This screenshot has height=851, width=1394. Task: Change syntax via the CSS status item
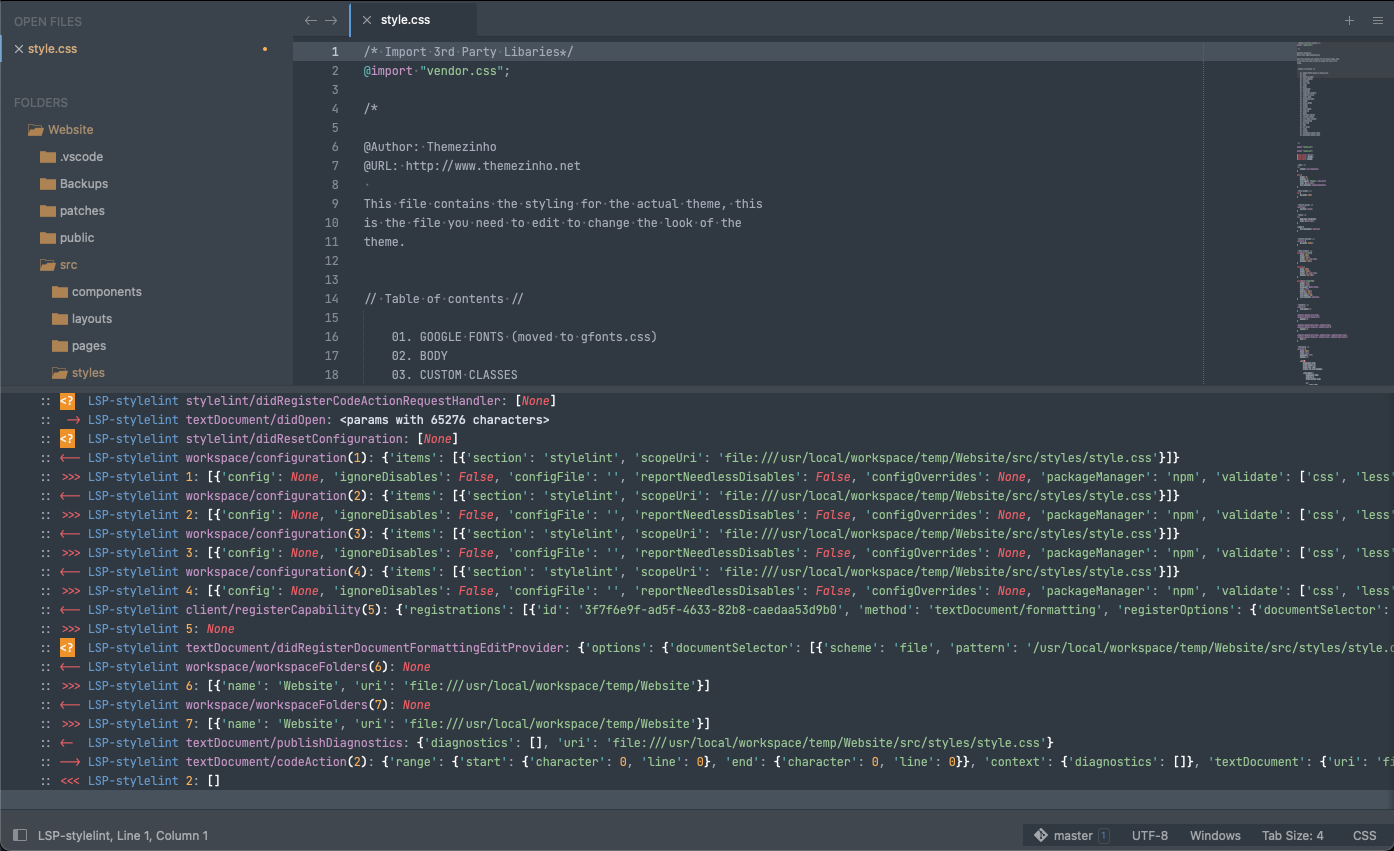(1365, 835)
